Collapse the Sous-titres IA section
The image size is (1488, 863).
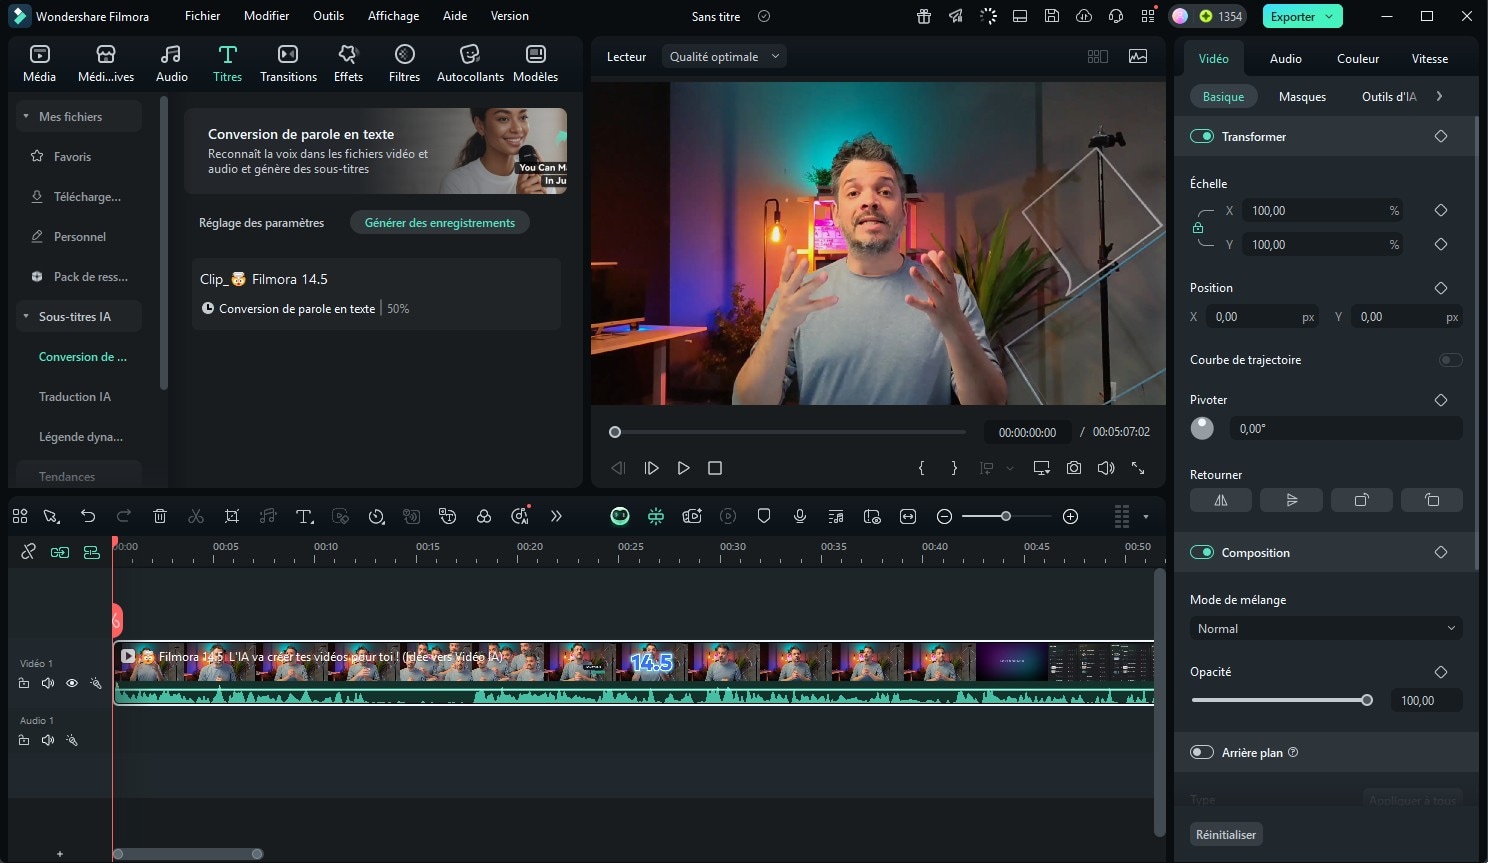coord(26,317)
